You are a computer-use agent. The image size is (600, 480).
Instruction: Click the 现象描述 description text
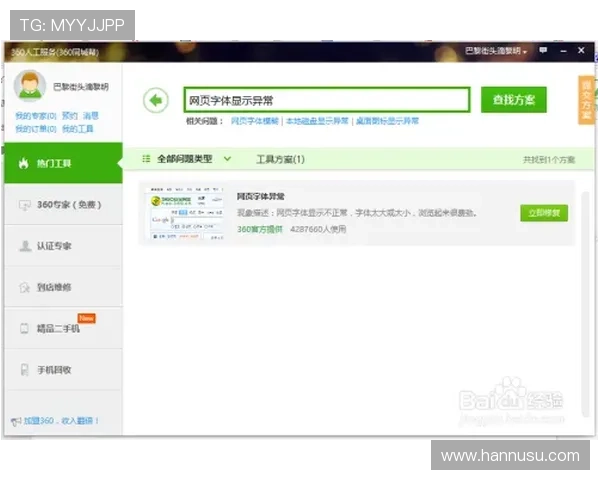pyautogui.click(x=357, y=213)
